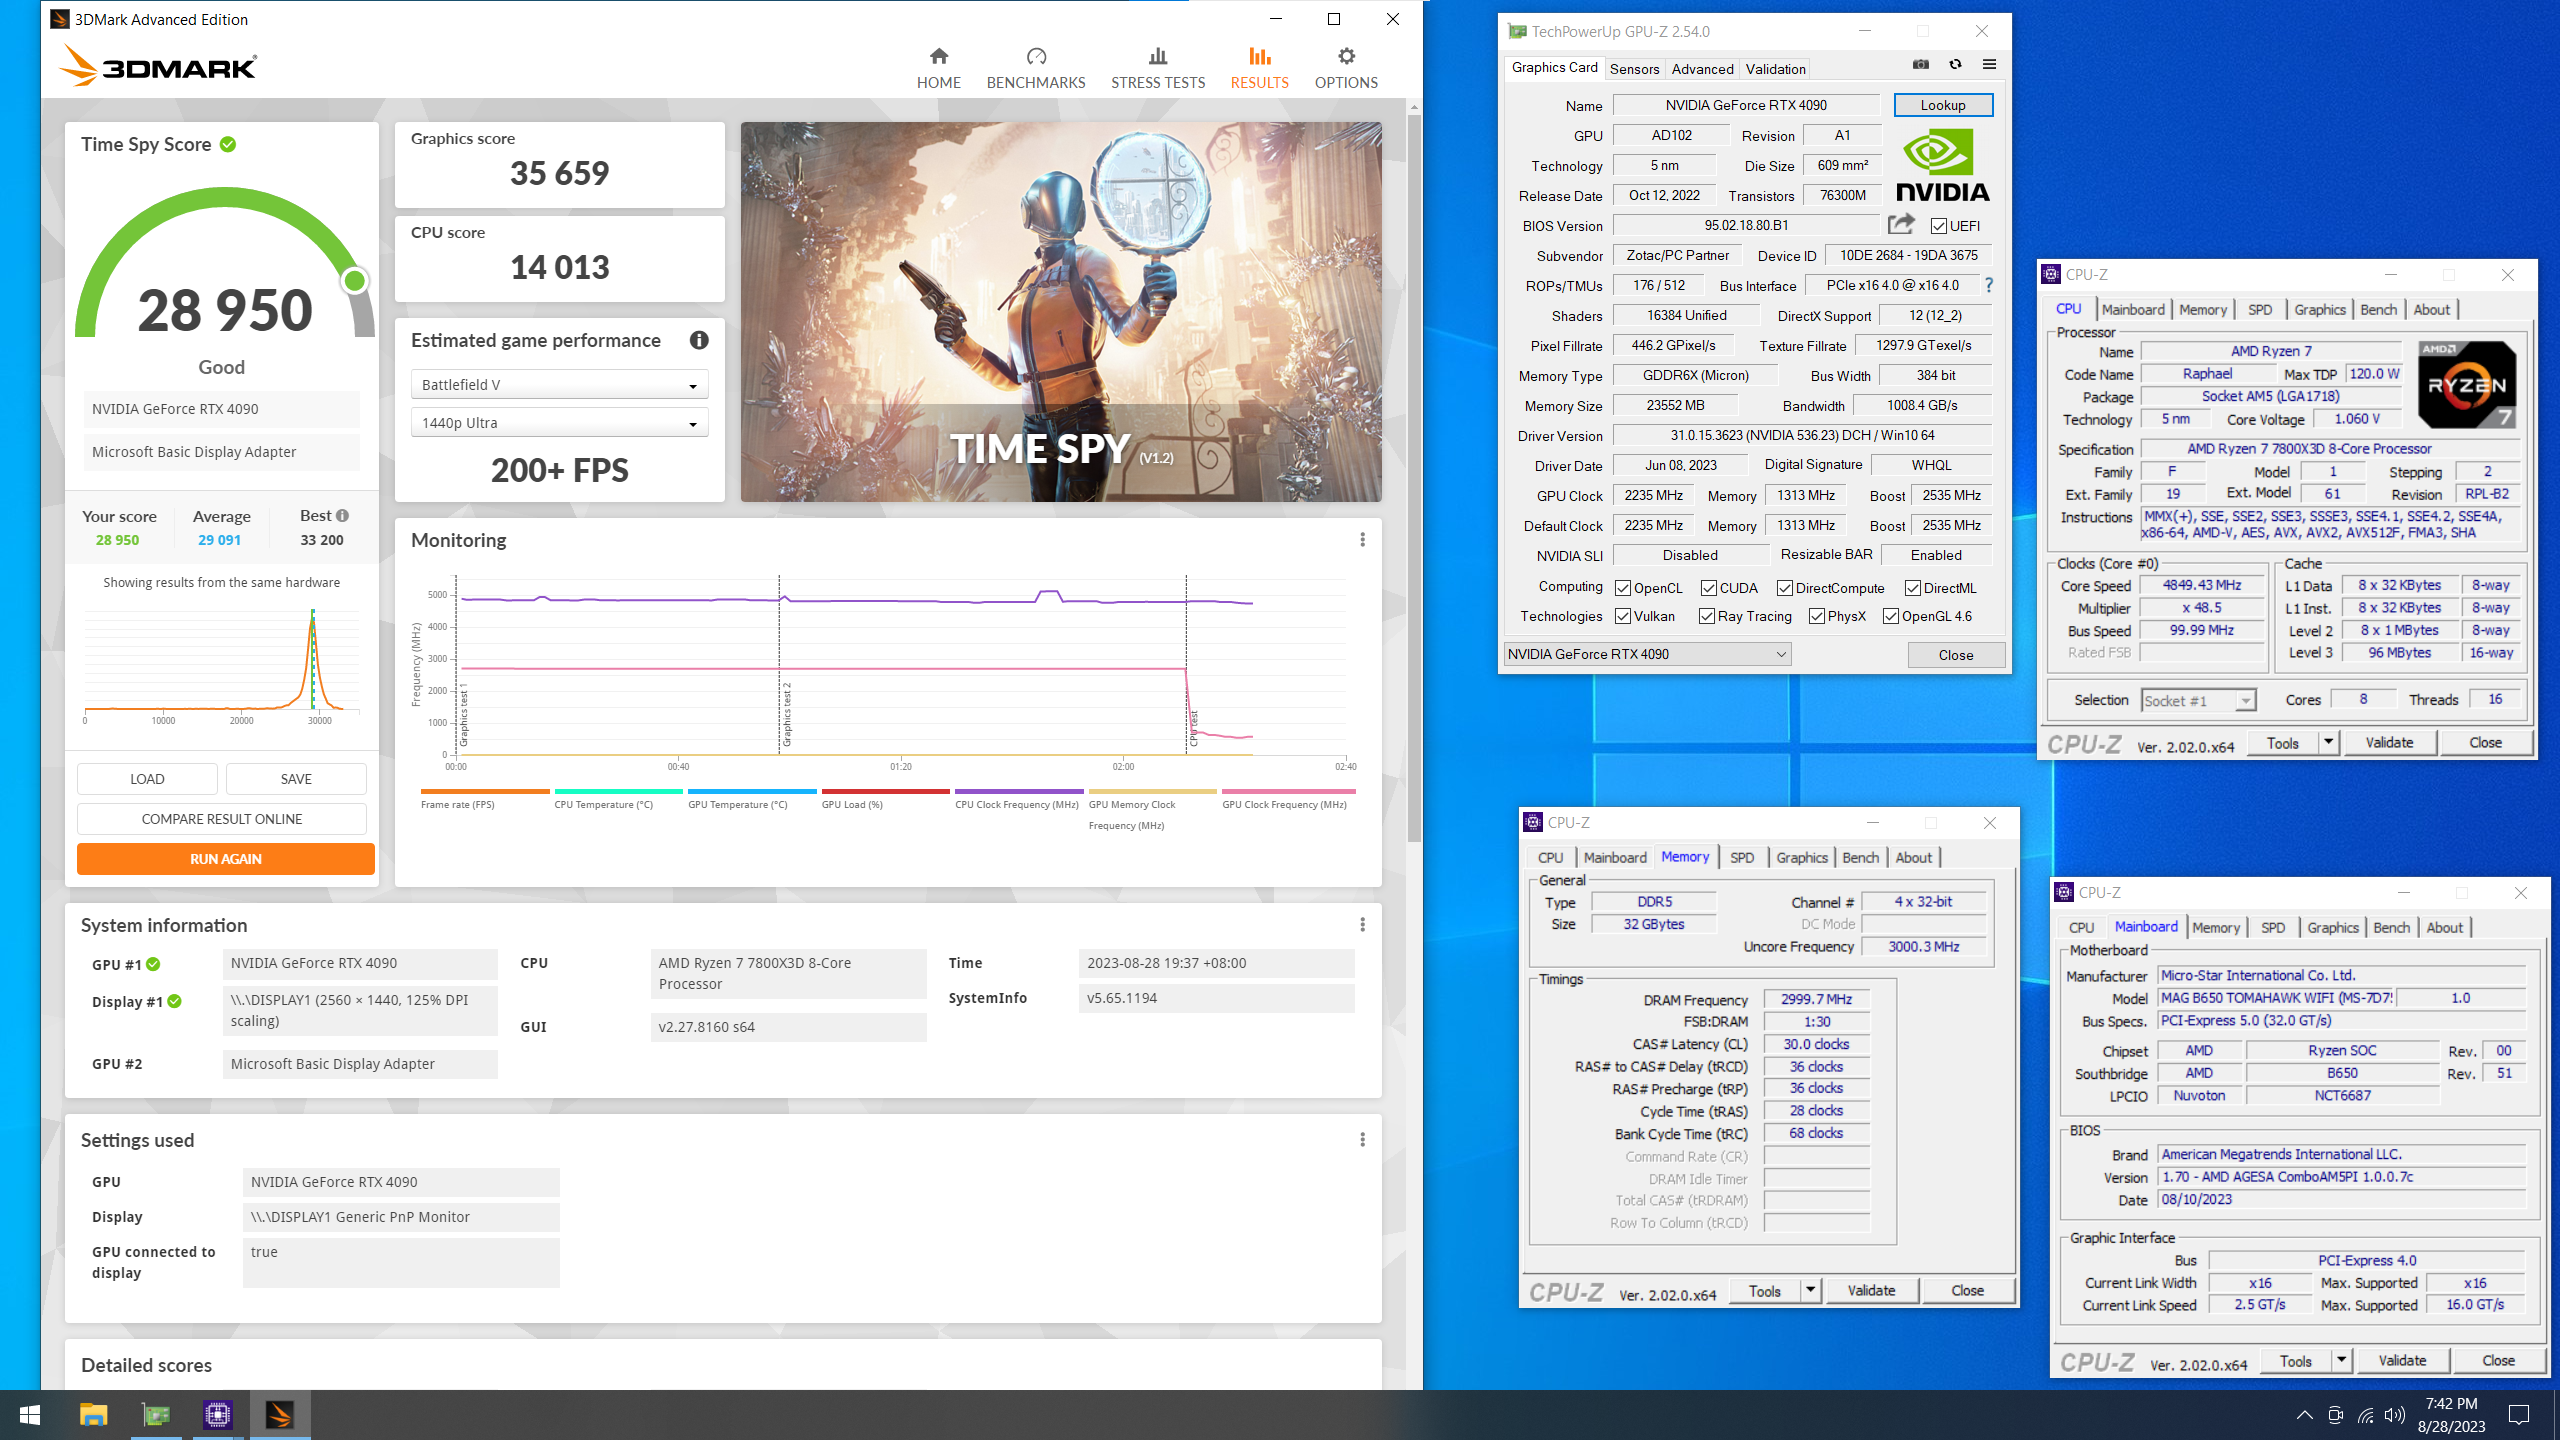Open System information three-dot menu
This screenshot has height=1440, width=2560.
(x=1362, y=925)
